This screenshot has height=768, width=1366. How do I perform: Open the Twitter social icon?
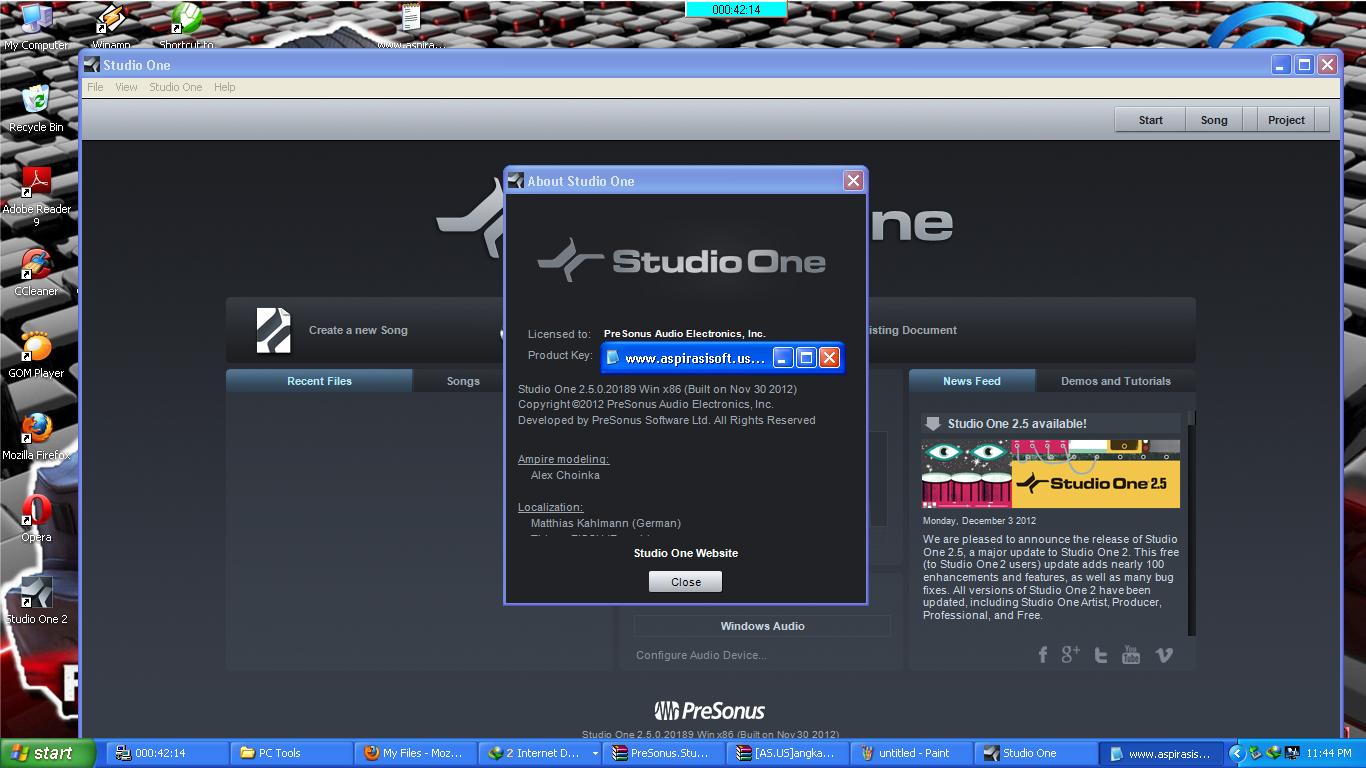(1101, 655)
